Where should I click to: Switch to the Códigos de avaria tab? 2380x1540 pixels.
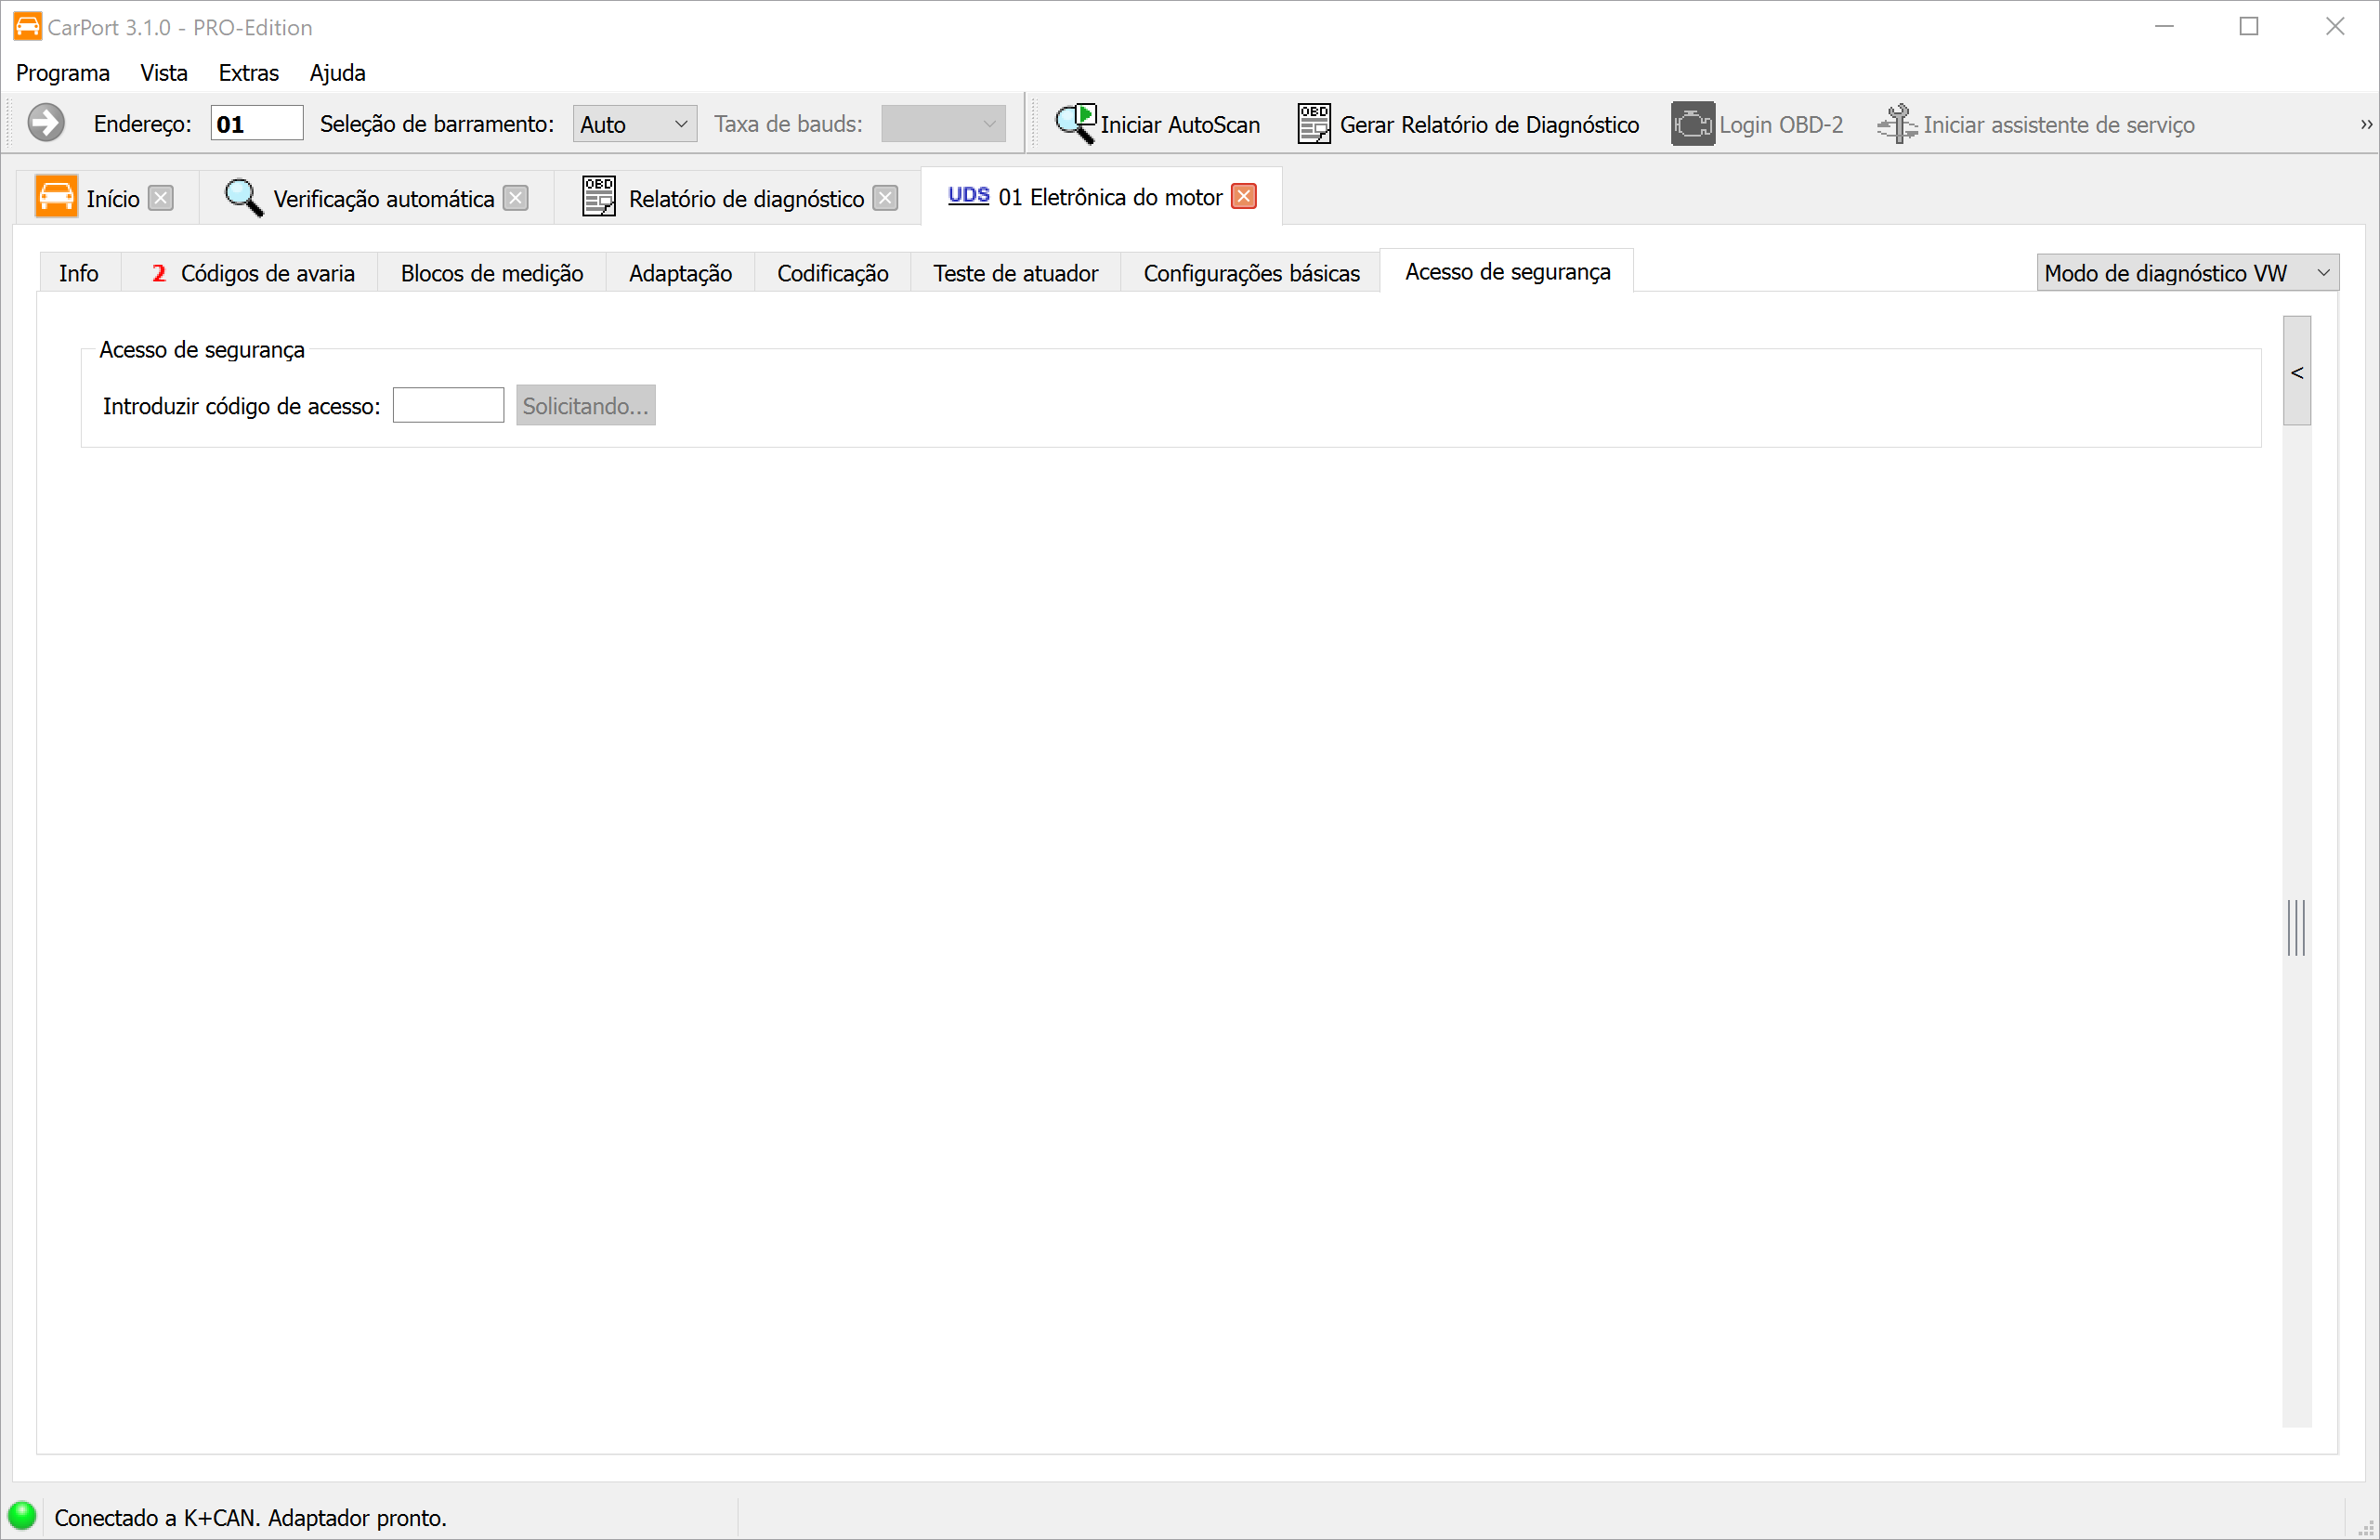pos(254,273)
